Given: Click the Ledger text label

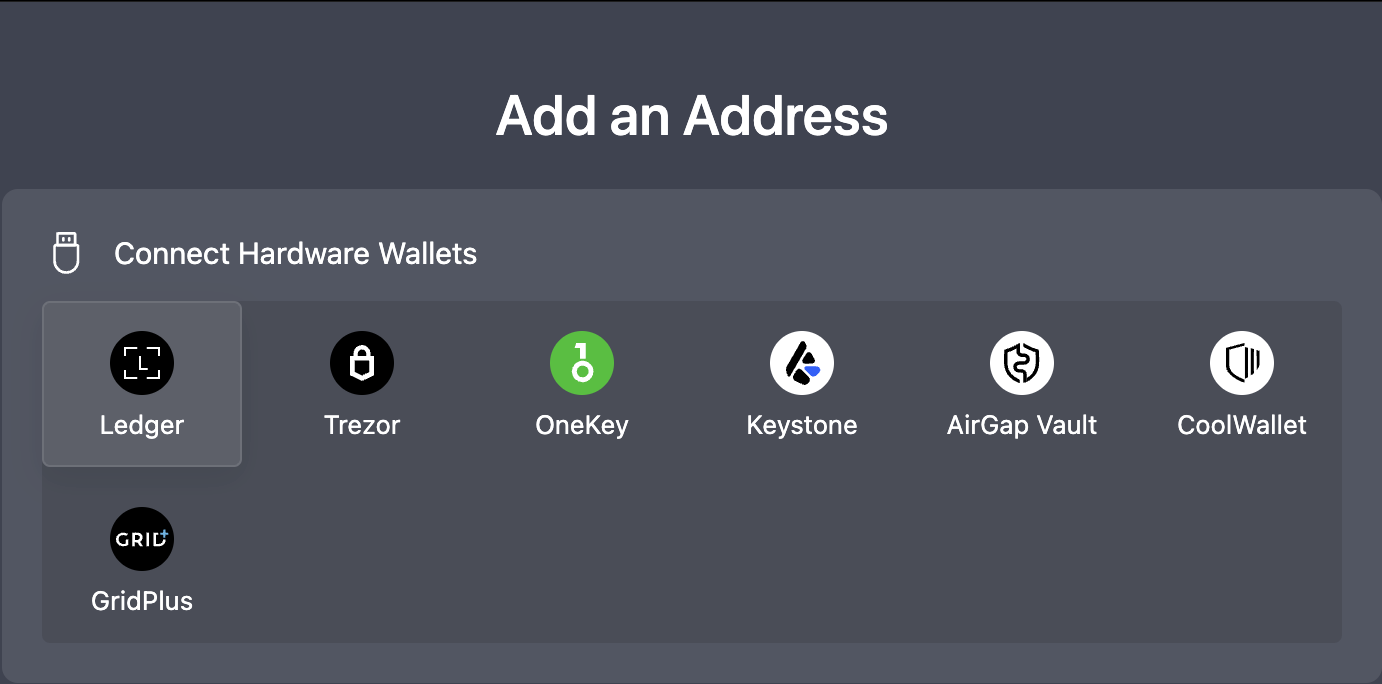Looking at the screenshot, I should coord(142,425).
